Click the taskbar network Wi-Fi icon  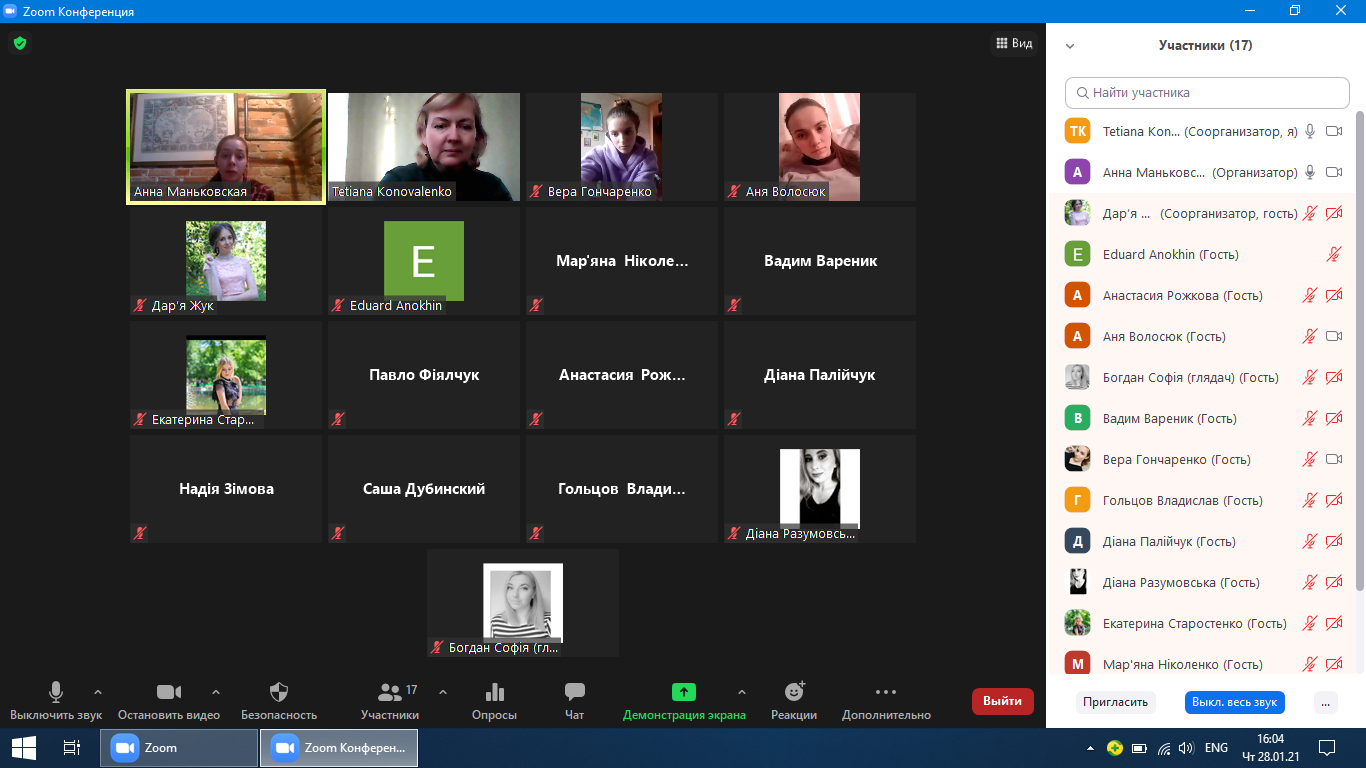(1164, 748)
